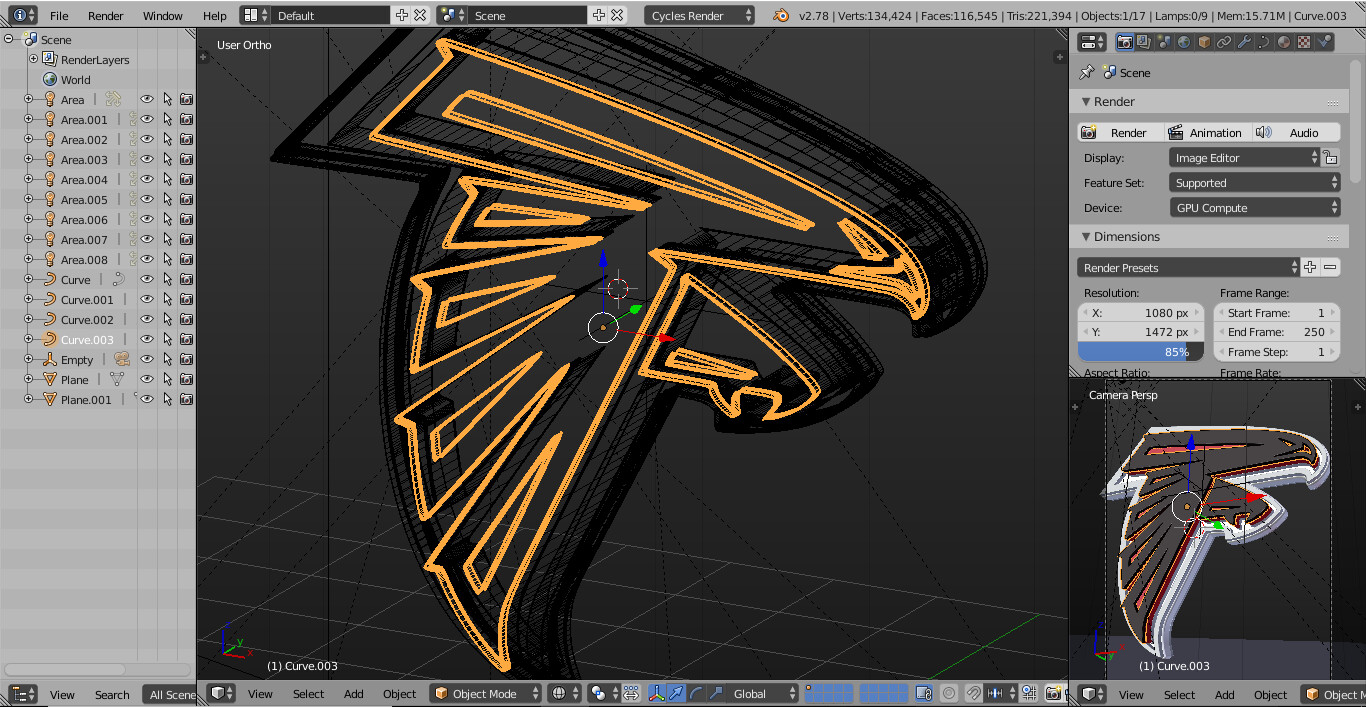The width and height of the screenshot is (1366, 707).
Task: Toggle snap magnet icon in 3D header
Action: pyautogui.click(x=973, y=693)
